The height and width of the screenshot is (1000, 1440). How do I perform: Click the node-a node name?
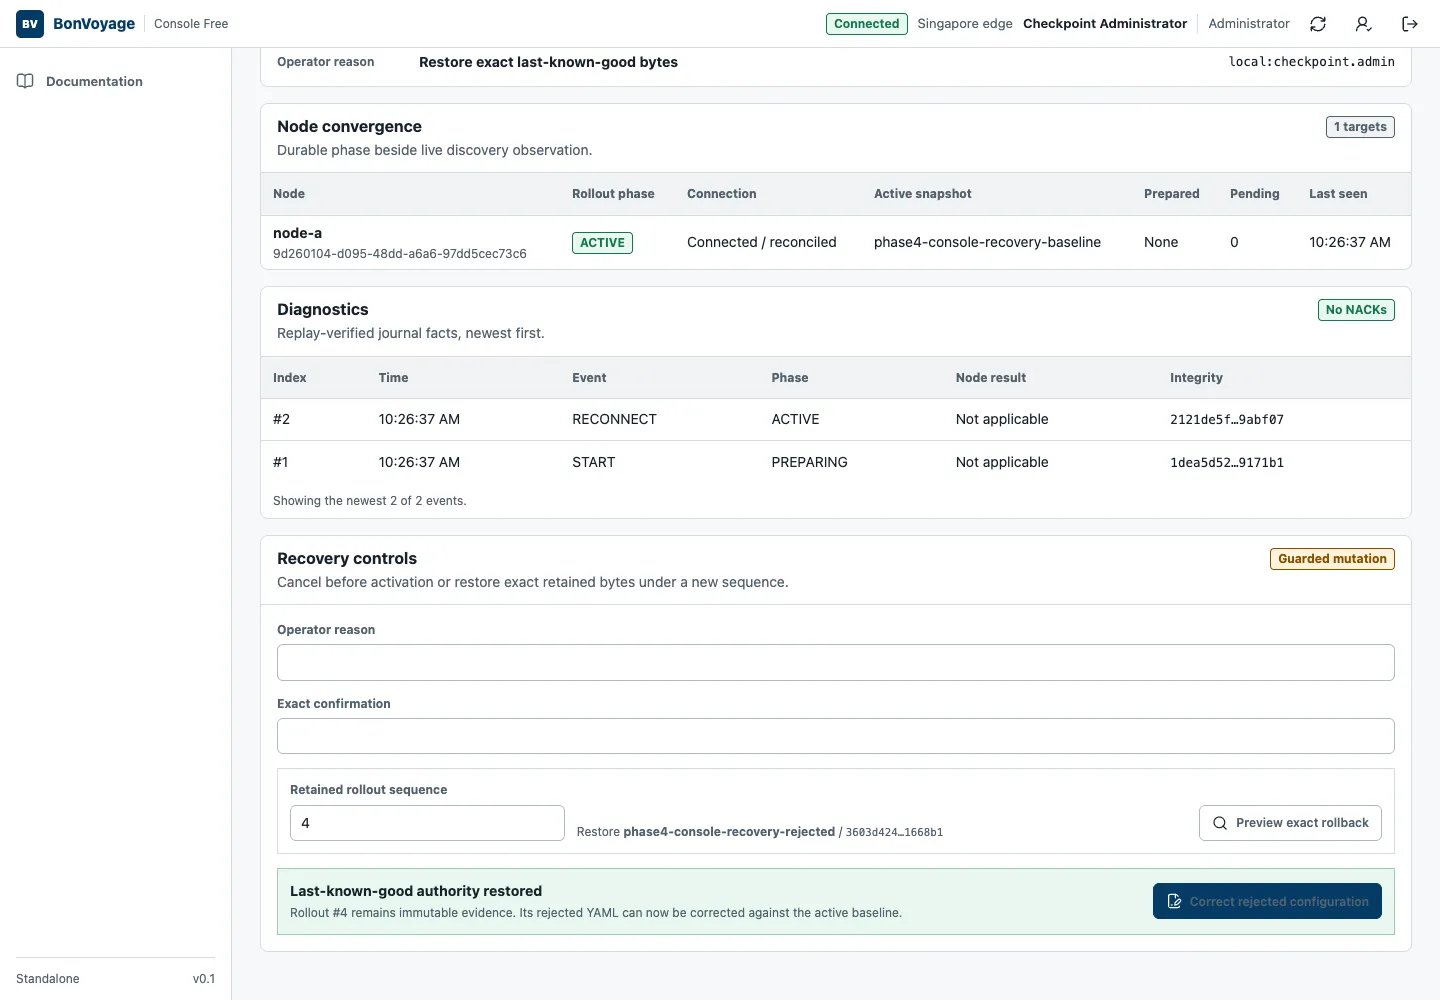tap(297, 233)
